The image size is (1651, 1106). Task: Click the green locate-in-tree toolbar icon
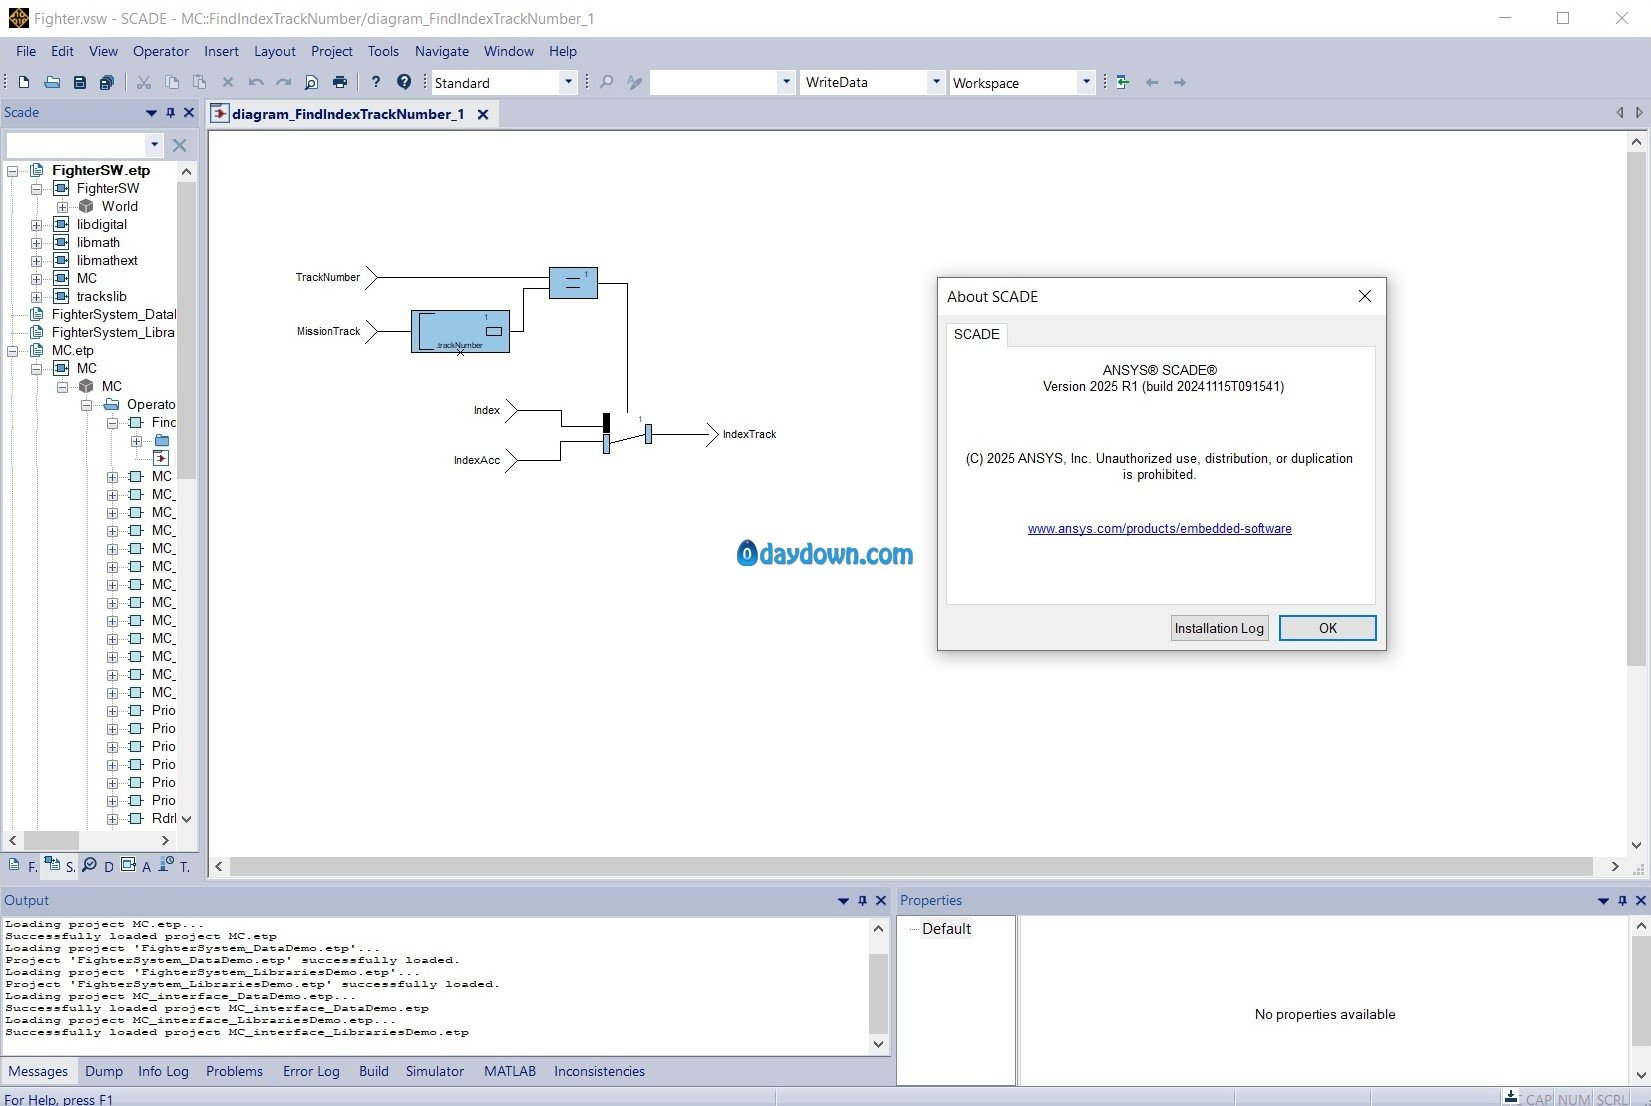[x=1123, y=83]
